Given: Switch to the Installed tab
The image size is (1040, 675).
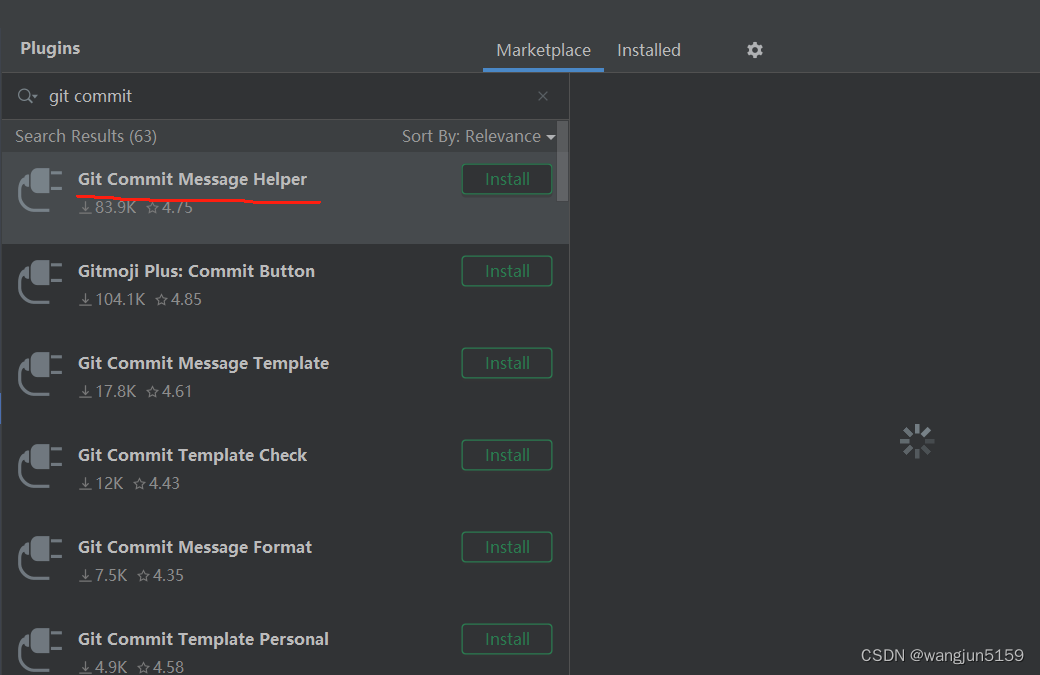Looking at the screenshot, I should [649, 50].
